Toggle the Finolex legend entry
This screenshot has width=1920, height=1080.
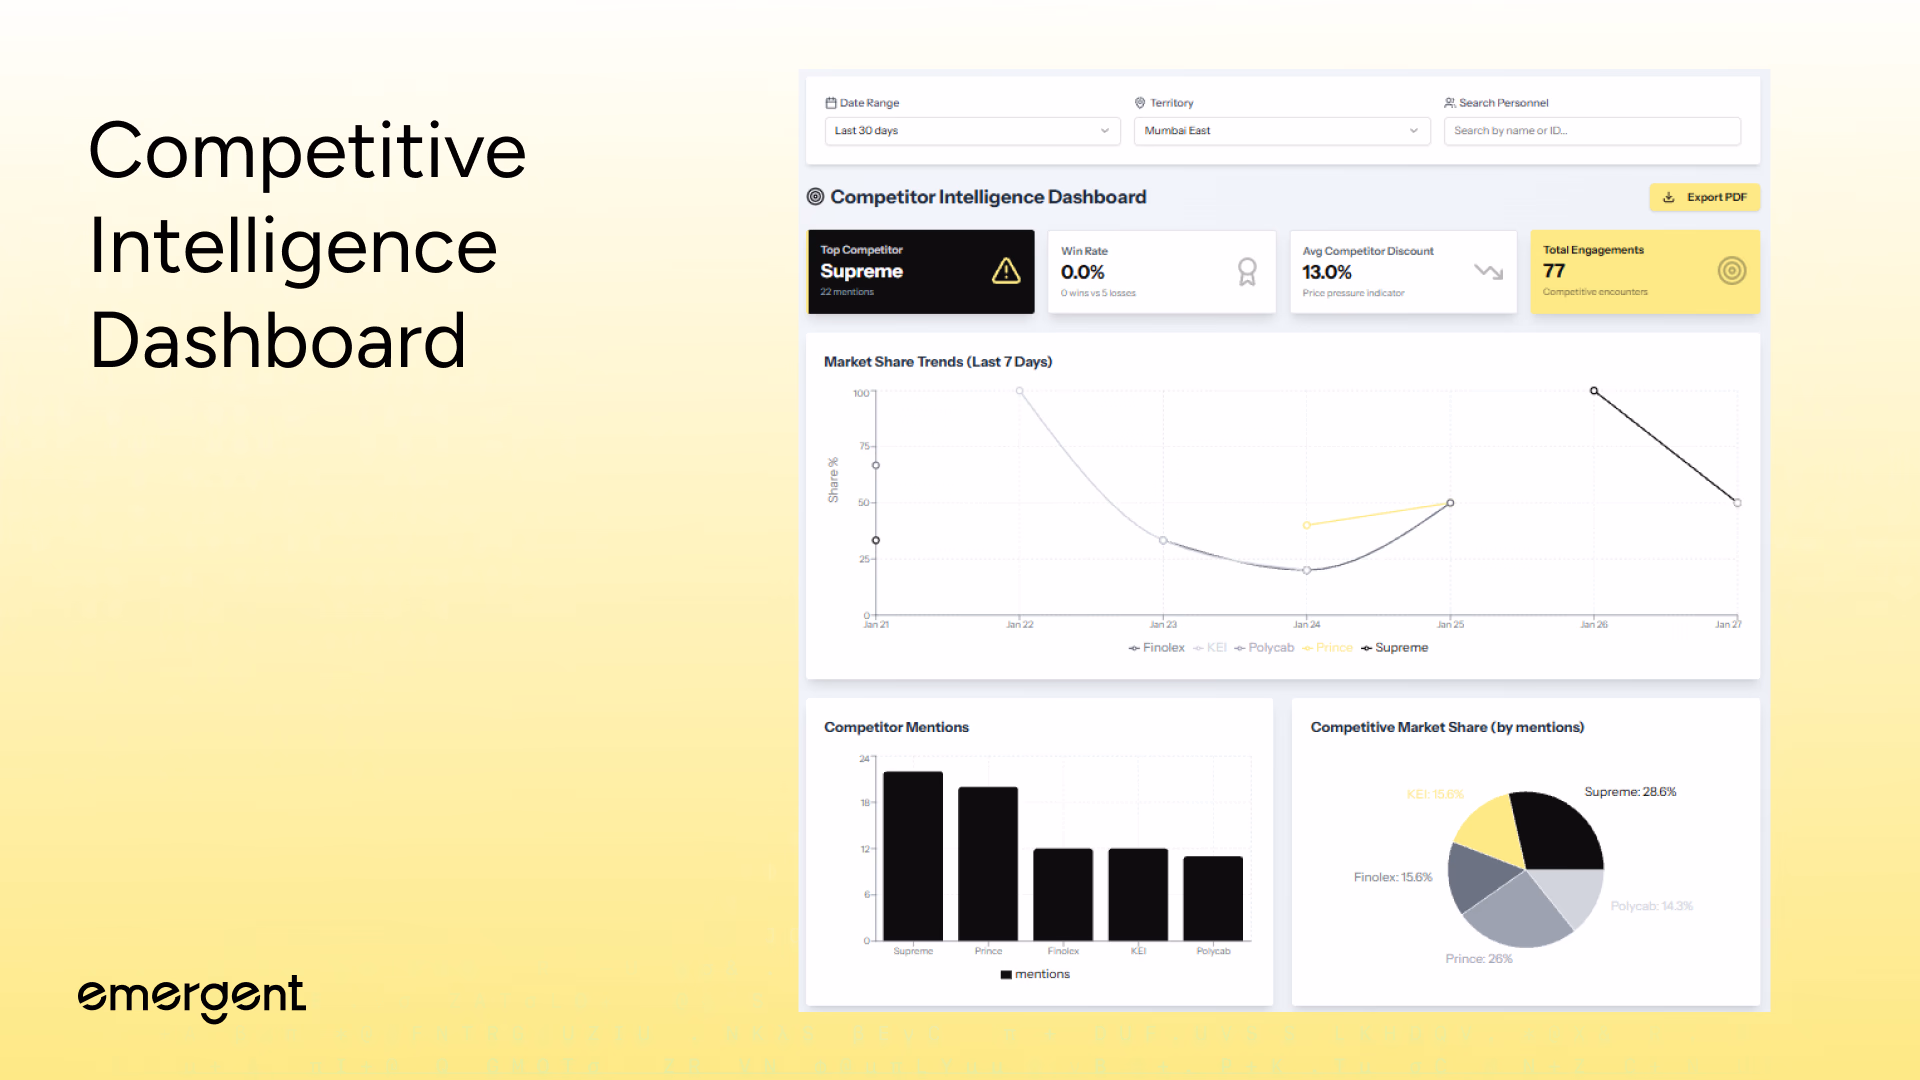tap(1157, 648)
